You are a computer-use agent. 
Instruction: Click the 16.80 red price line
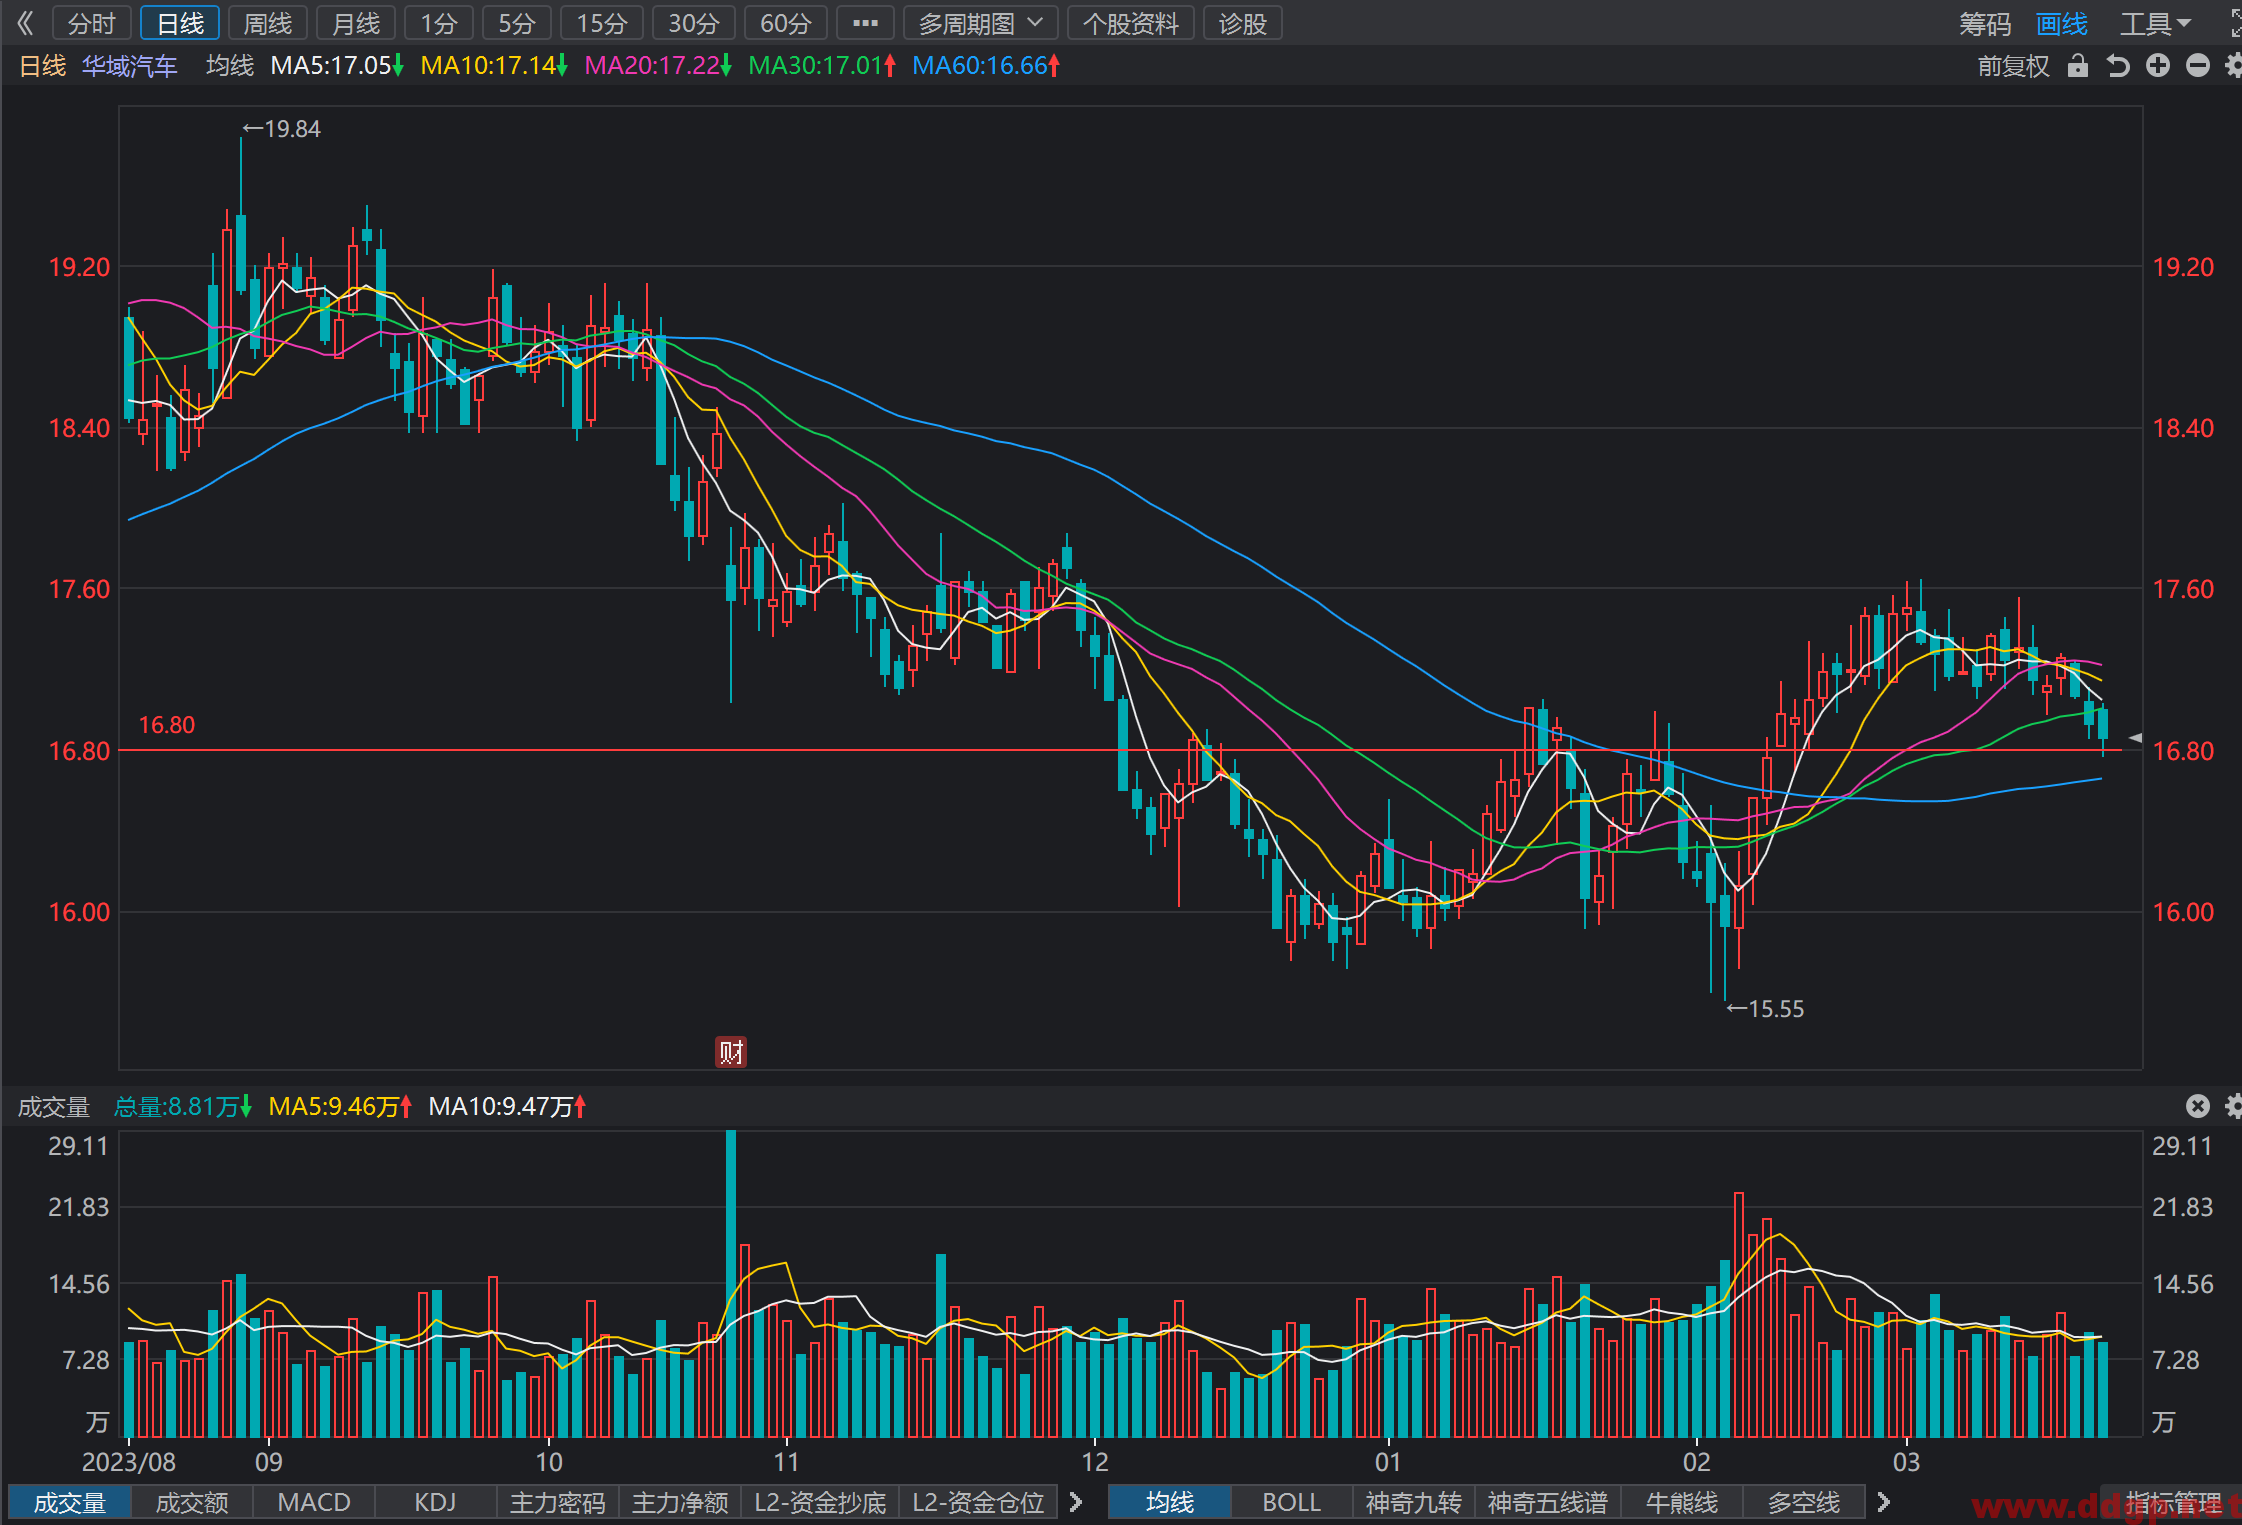click(1120, 749)
